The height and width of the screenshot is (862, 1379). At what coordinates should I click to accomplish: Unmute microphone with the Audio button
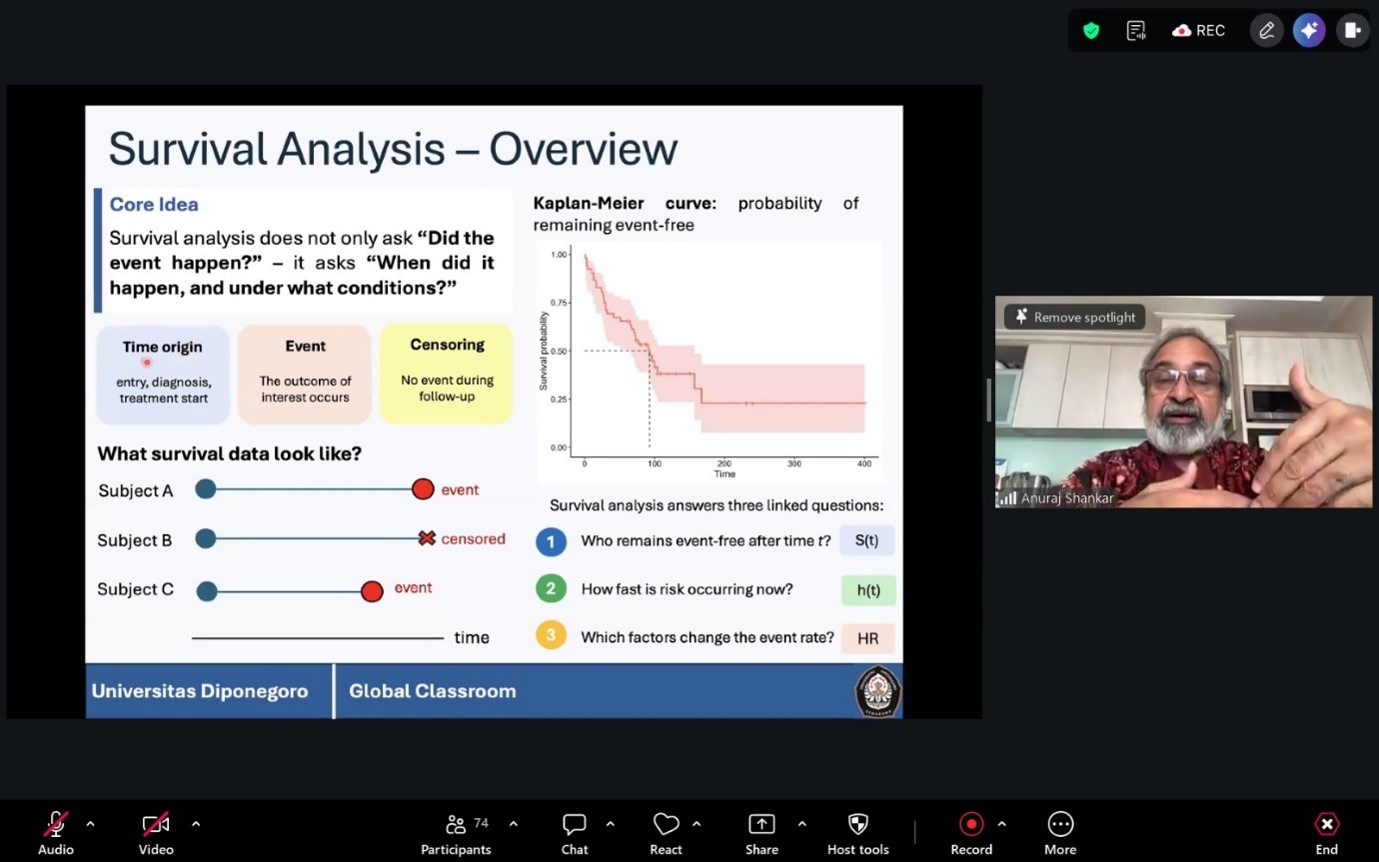click(x=56, y=832)
